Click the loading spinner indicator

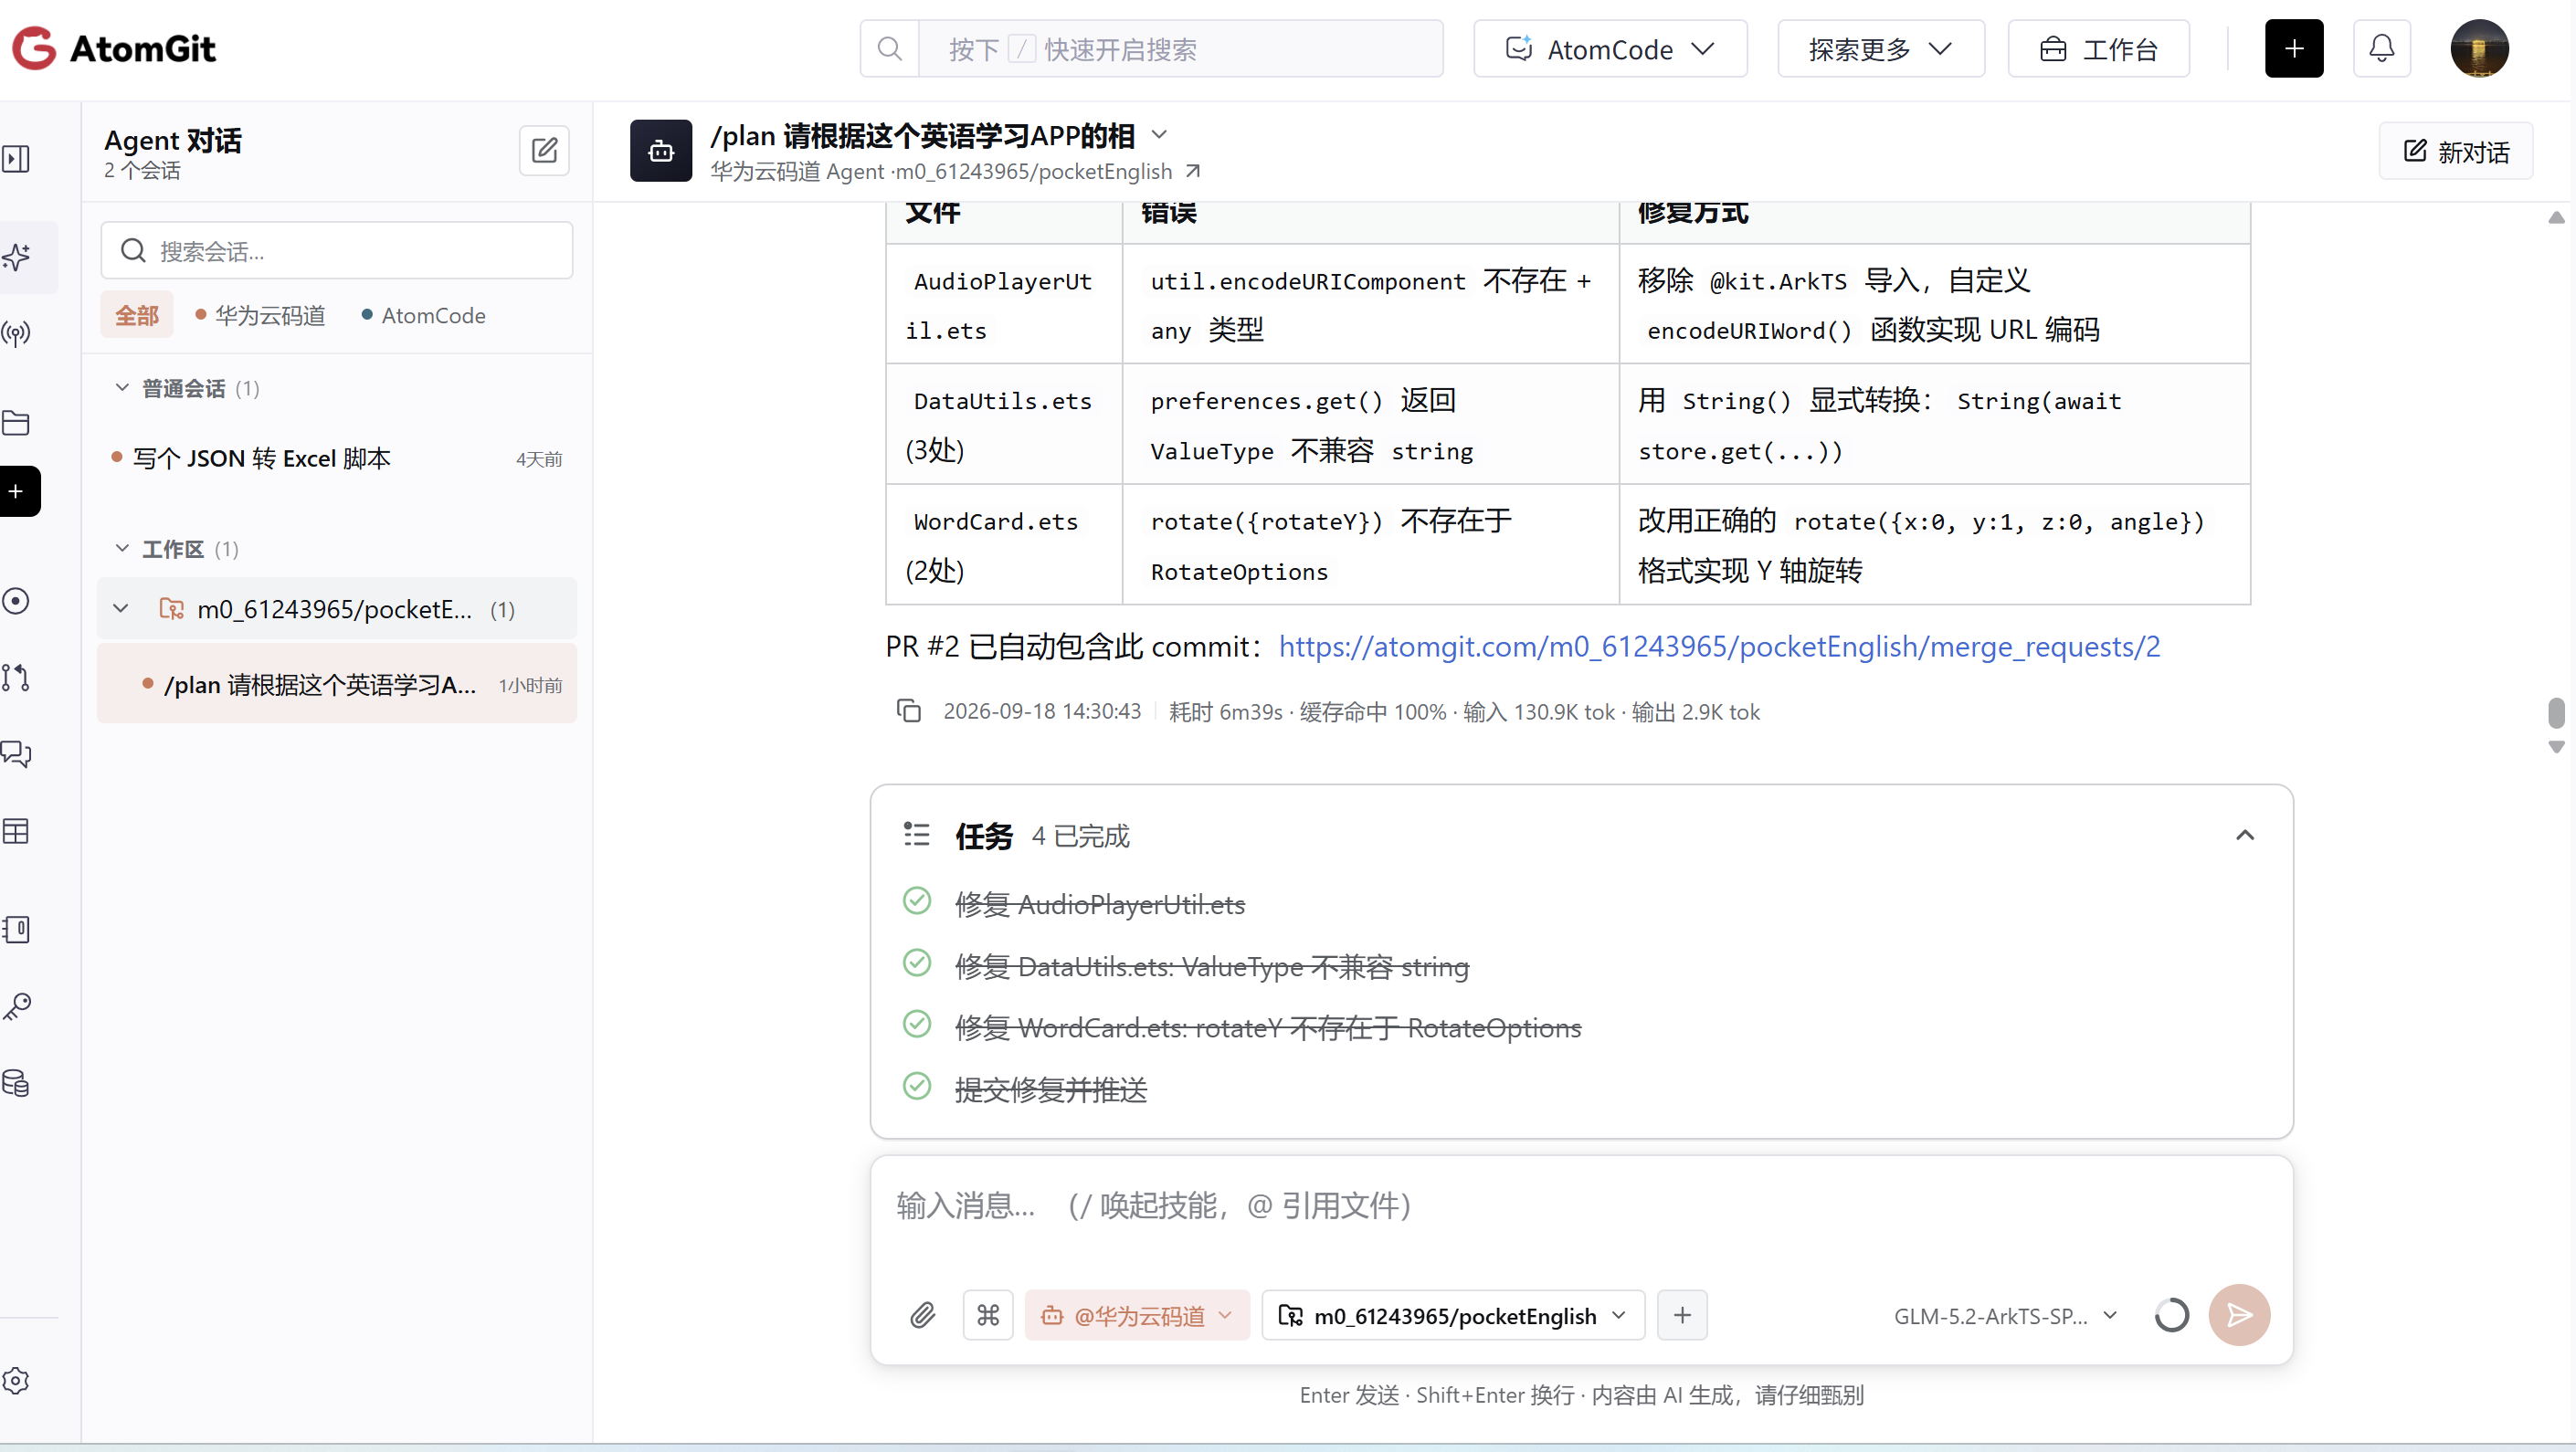[x=2171, y=1314]
